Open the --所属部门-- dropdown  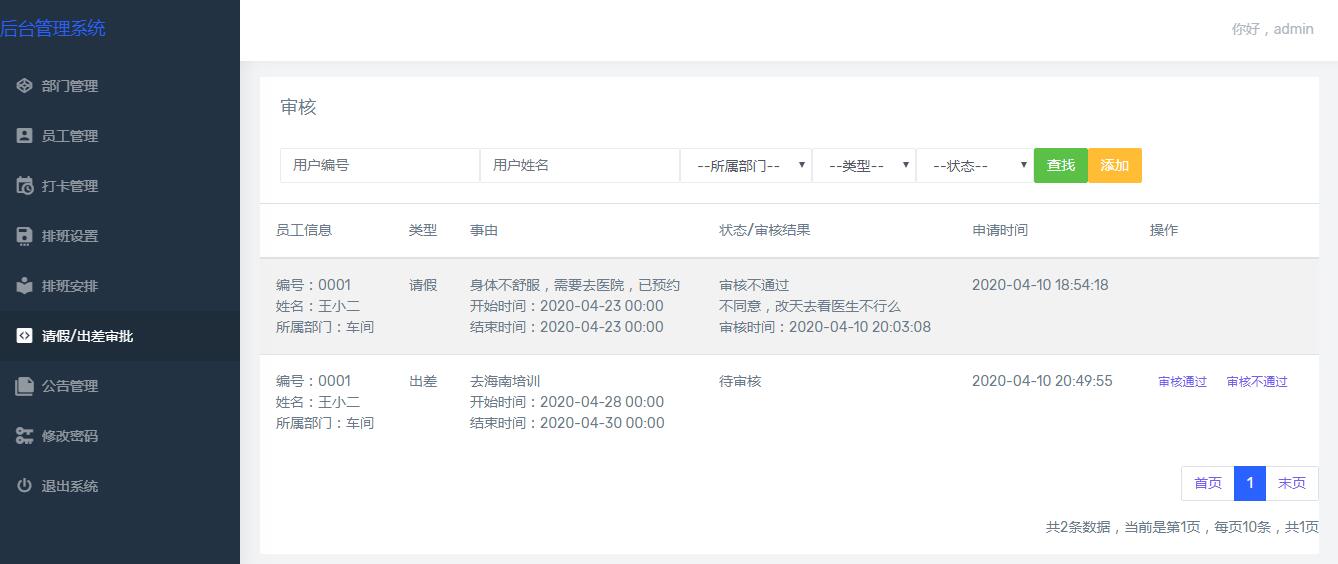[746, 165]
